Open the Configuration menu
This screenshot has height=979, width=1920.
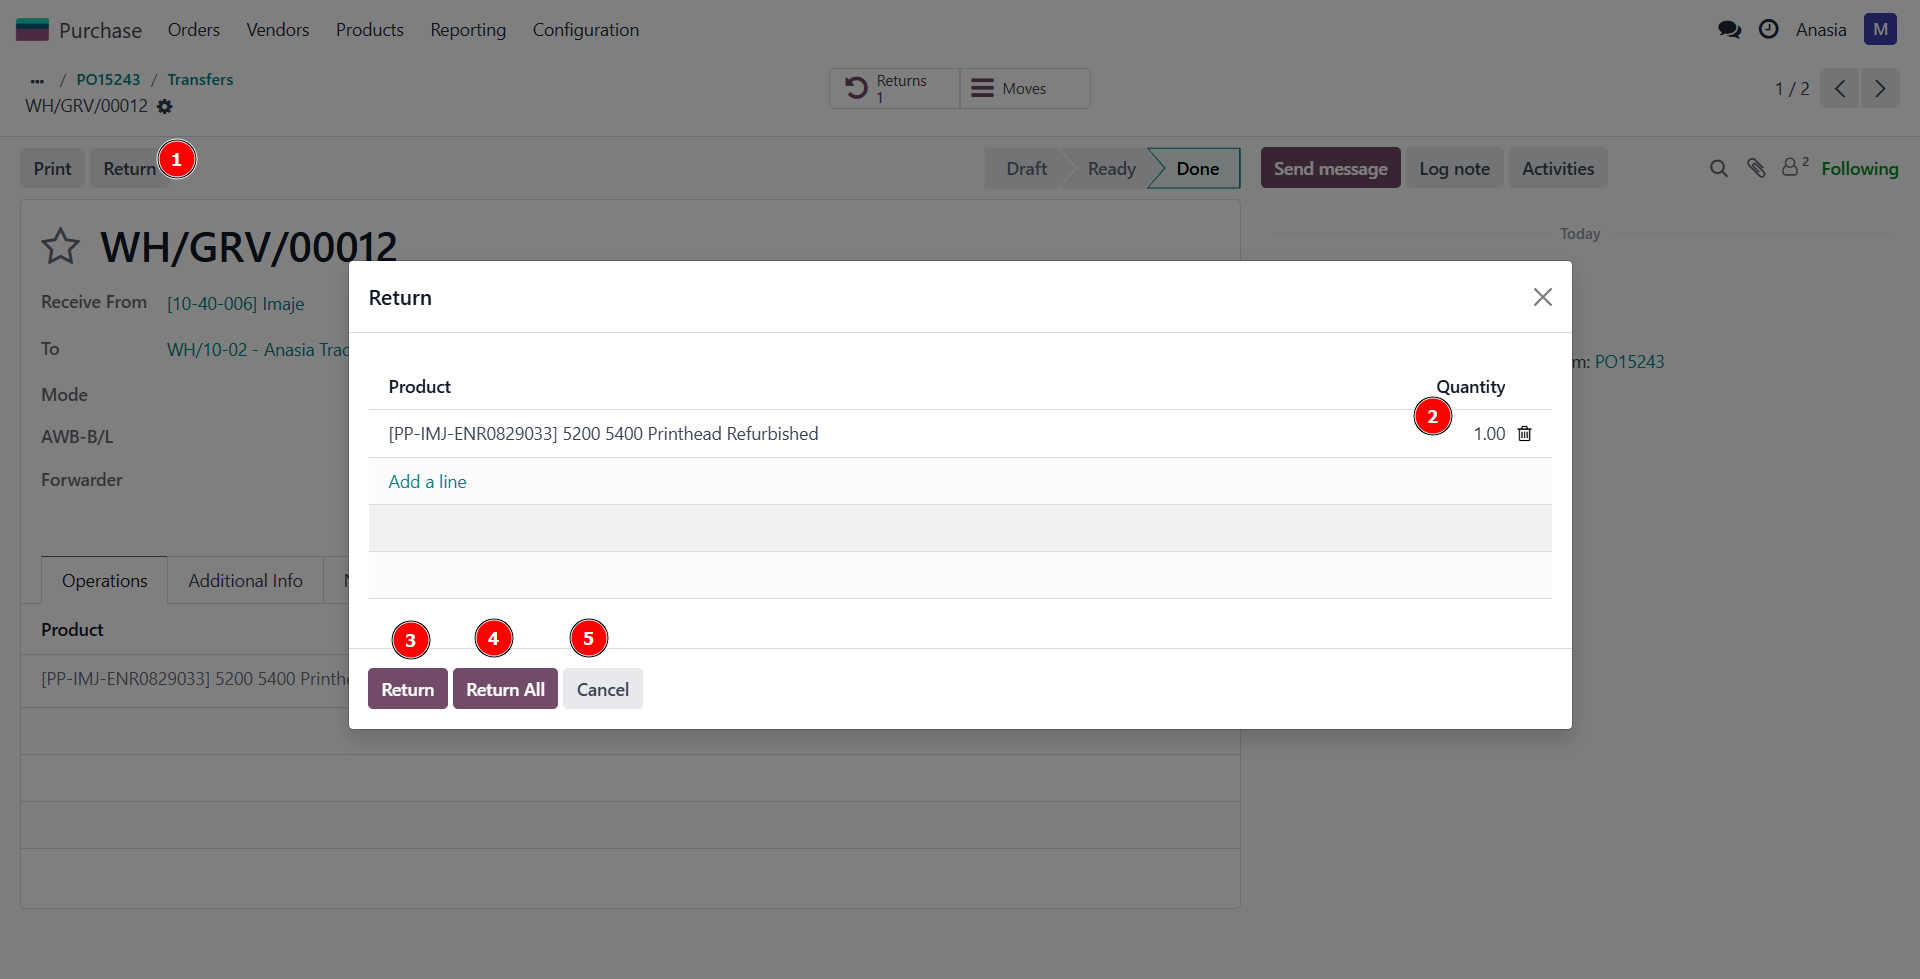[x=585, y=30]
